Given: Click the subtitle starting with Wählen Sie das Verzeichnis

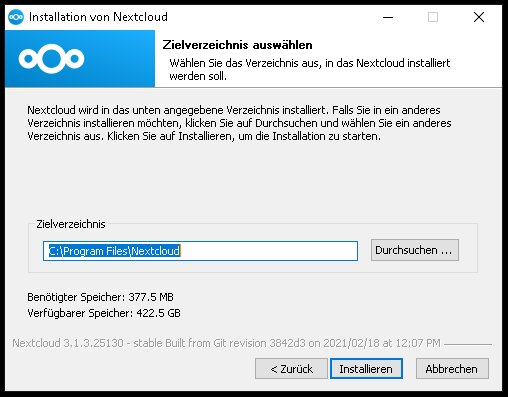Looking at the screenshot, I should click(x=310, y=69).
